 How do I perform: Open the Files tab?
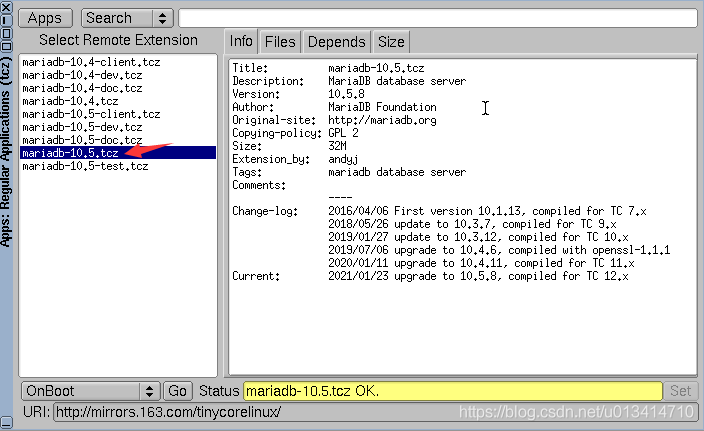pyautogui.click(x=280, y=41)
